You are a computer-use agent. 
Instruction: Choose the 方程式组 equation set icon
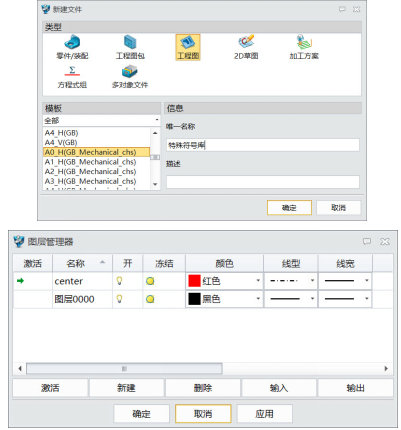[72, 71]
